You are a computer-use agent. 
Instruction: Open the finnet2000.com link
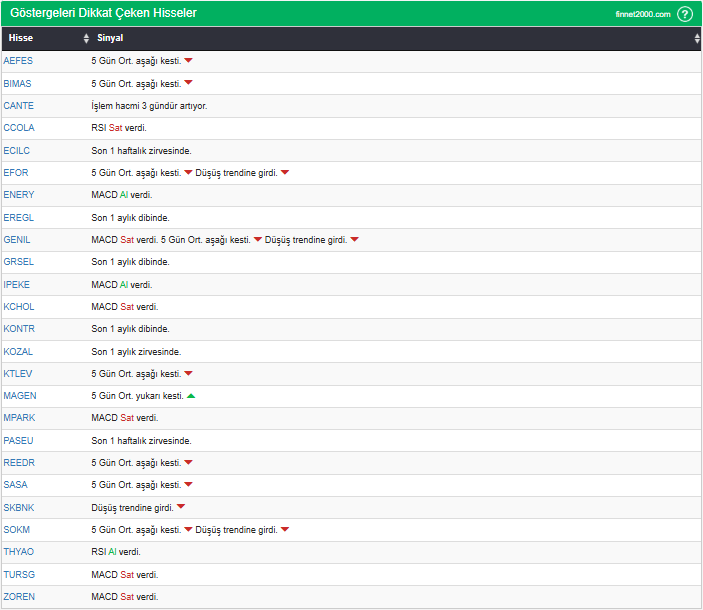642,14
